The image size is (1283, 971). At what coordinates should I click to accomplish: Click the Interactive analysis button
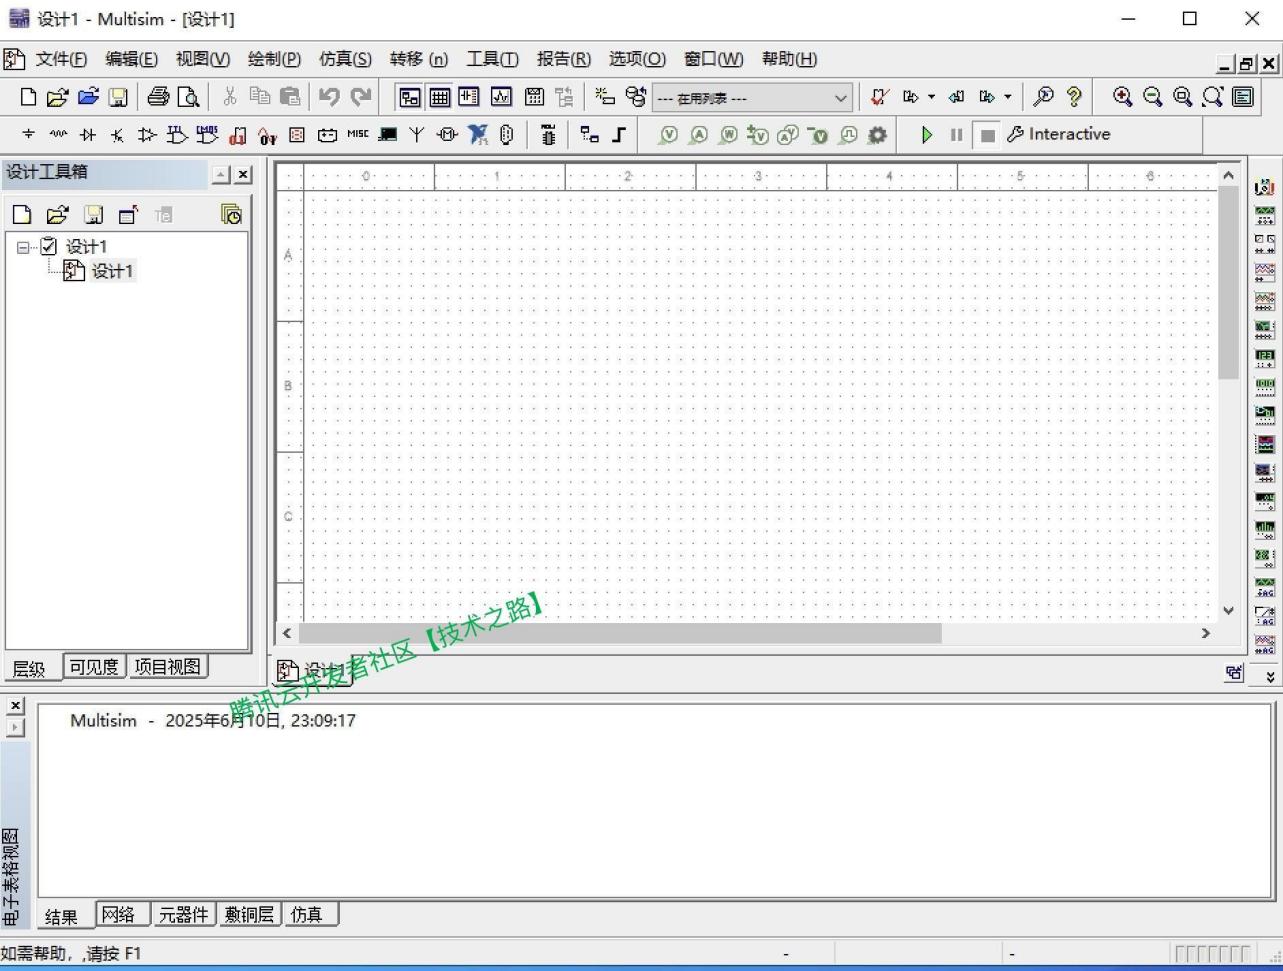tap(1058, 134)
